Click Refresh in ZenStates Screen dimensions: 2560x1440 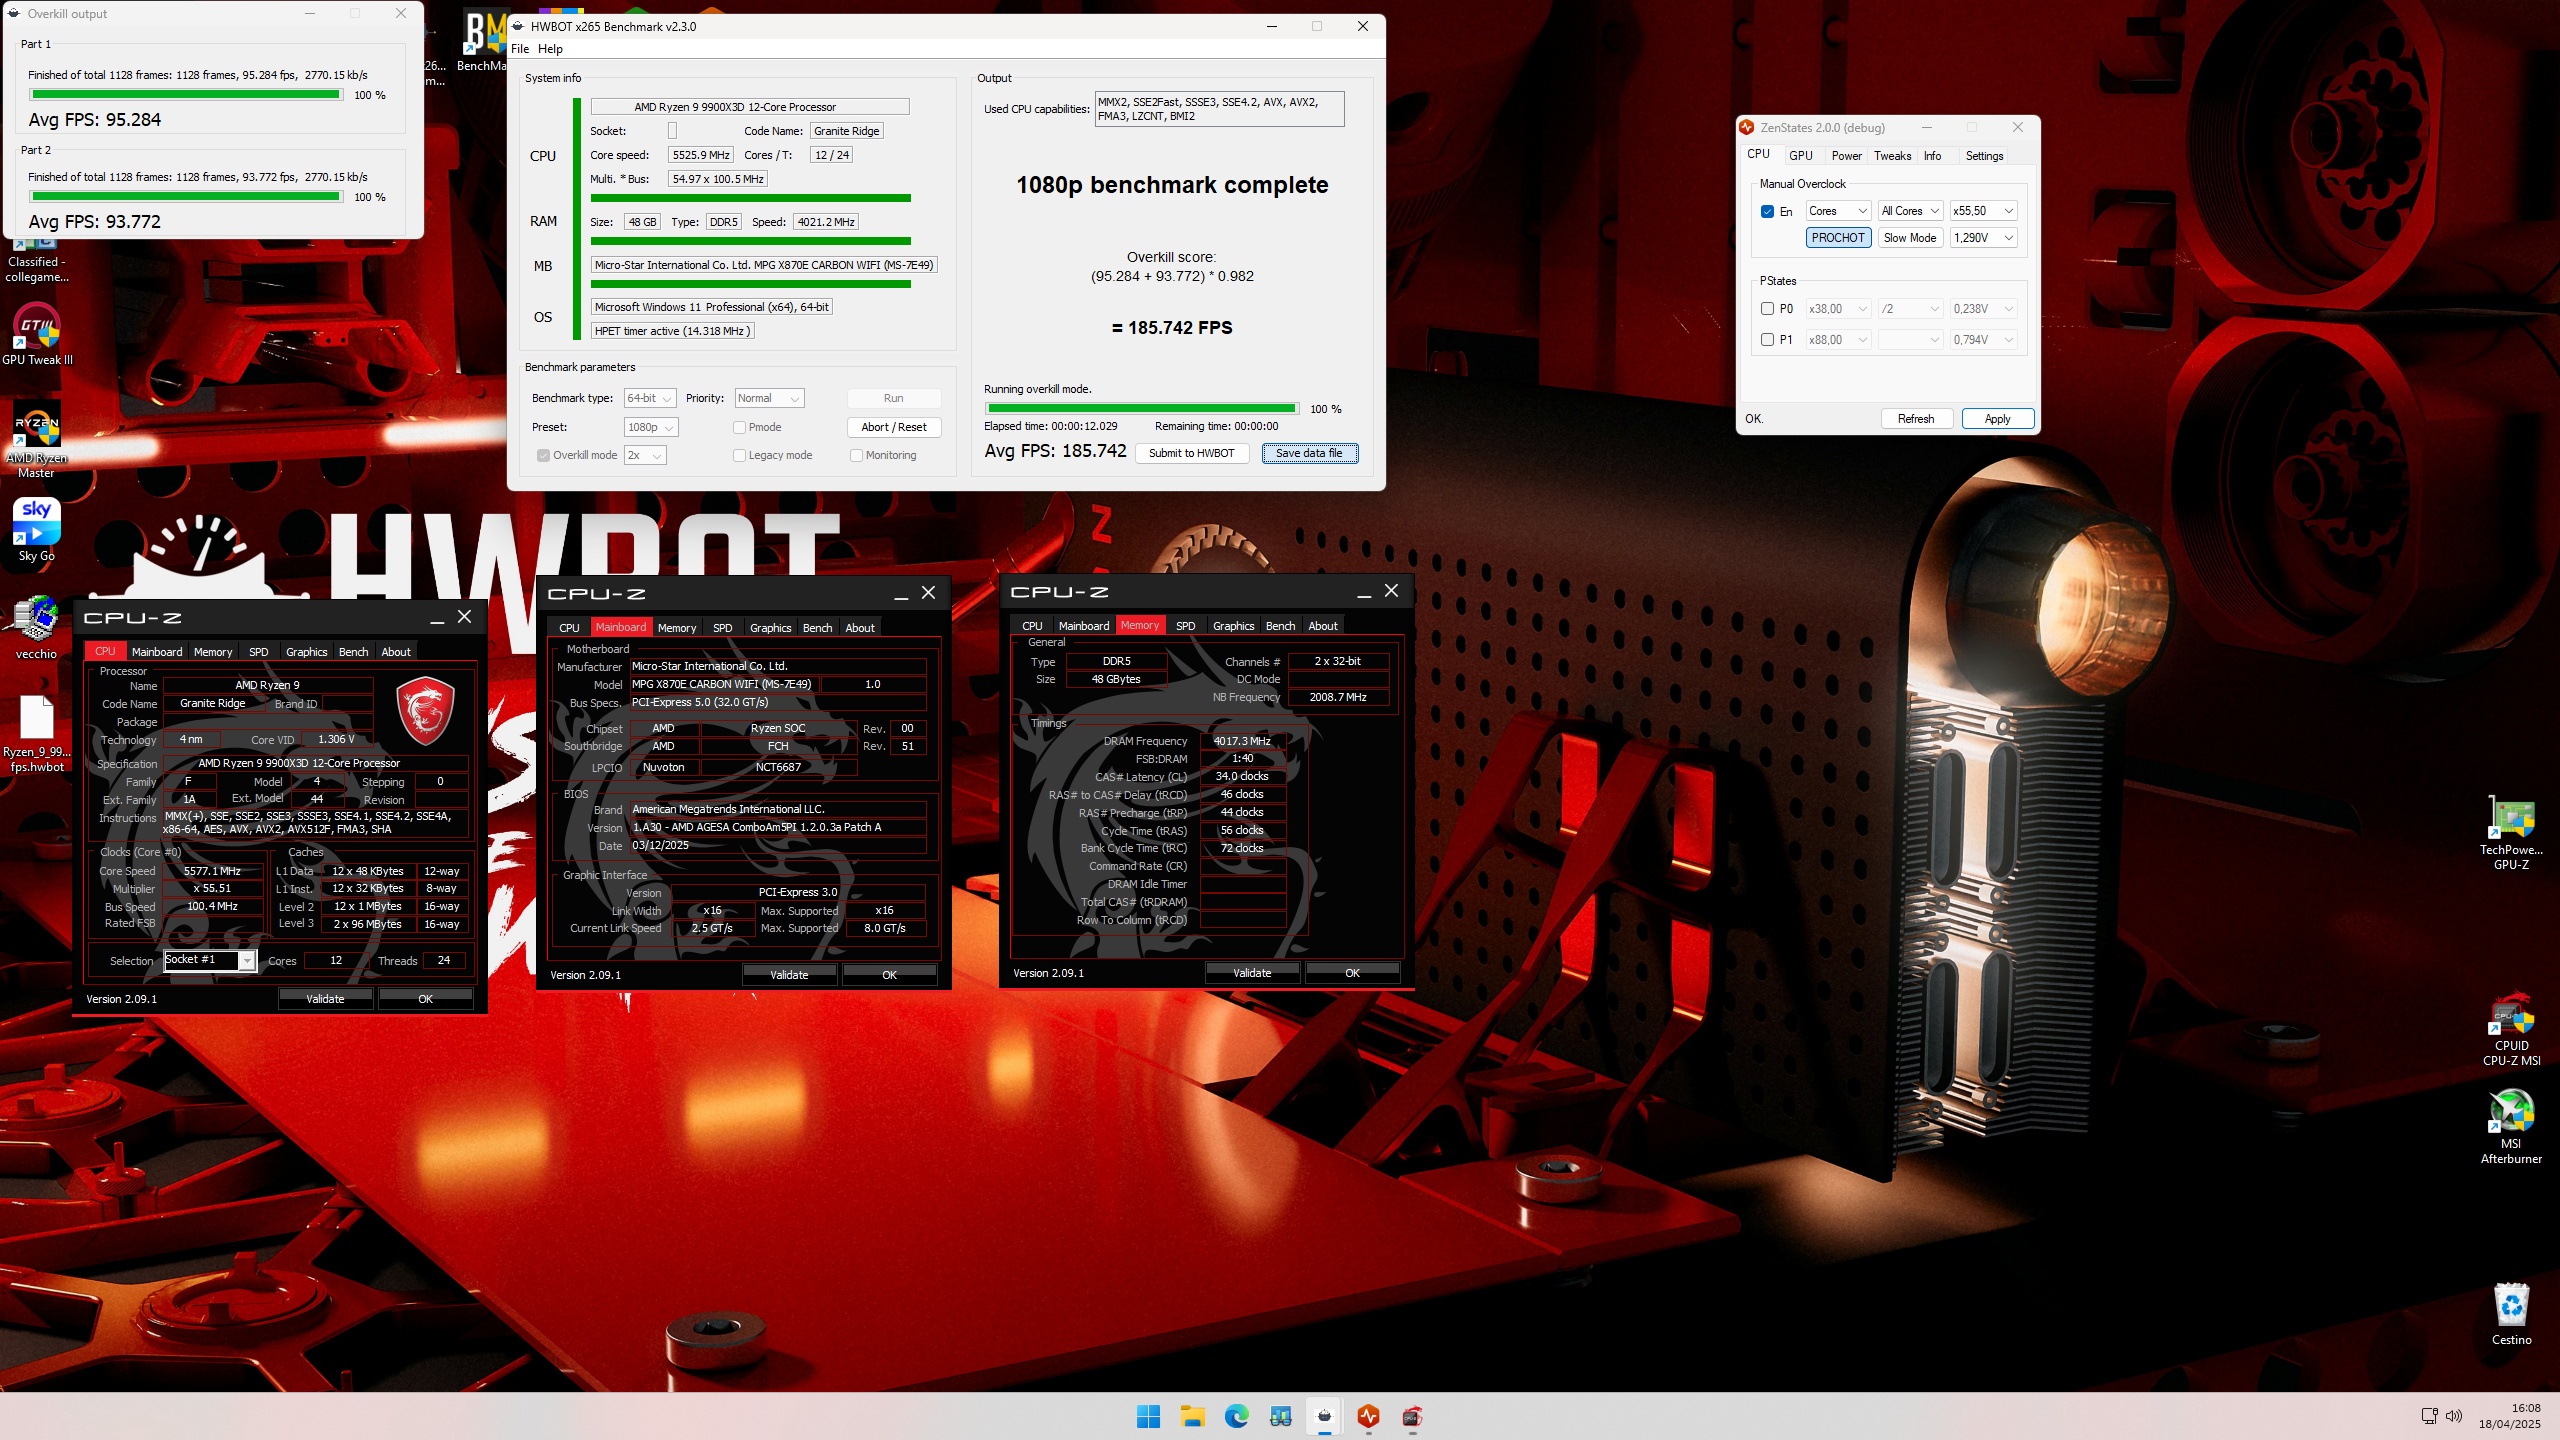pyautogui.click(x=1916, y=419)
